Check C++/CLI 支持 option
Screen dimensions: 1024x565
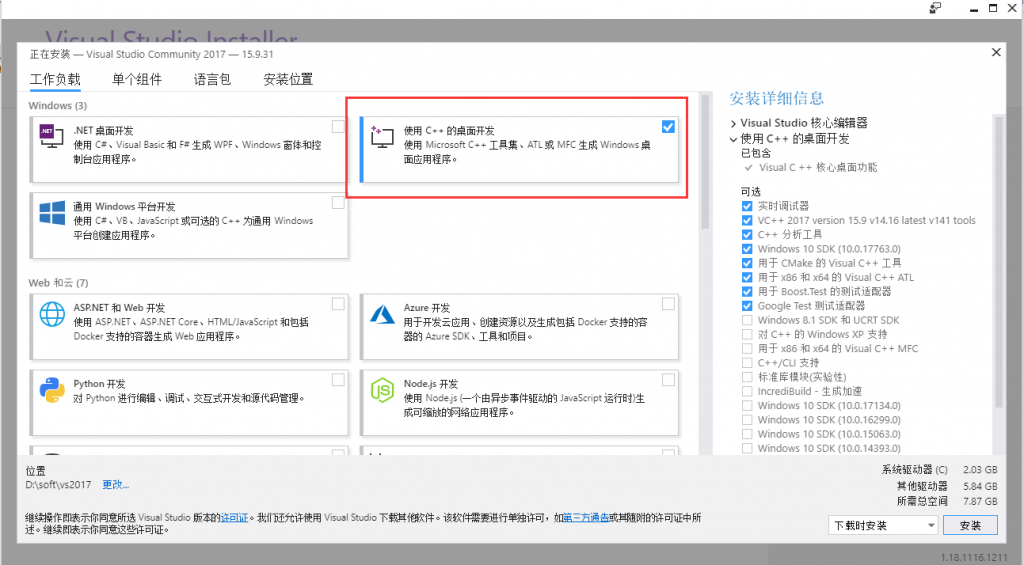pyautogui.click(x=747, y=363)
